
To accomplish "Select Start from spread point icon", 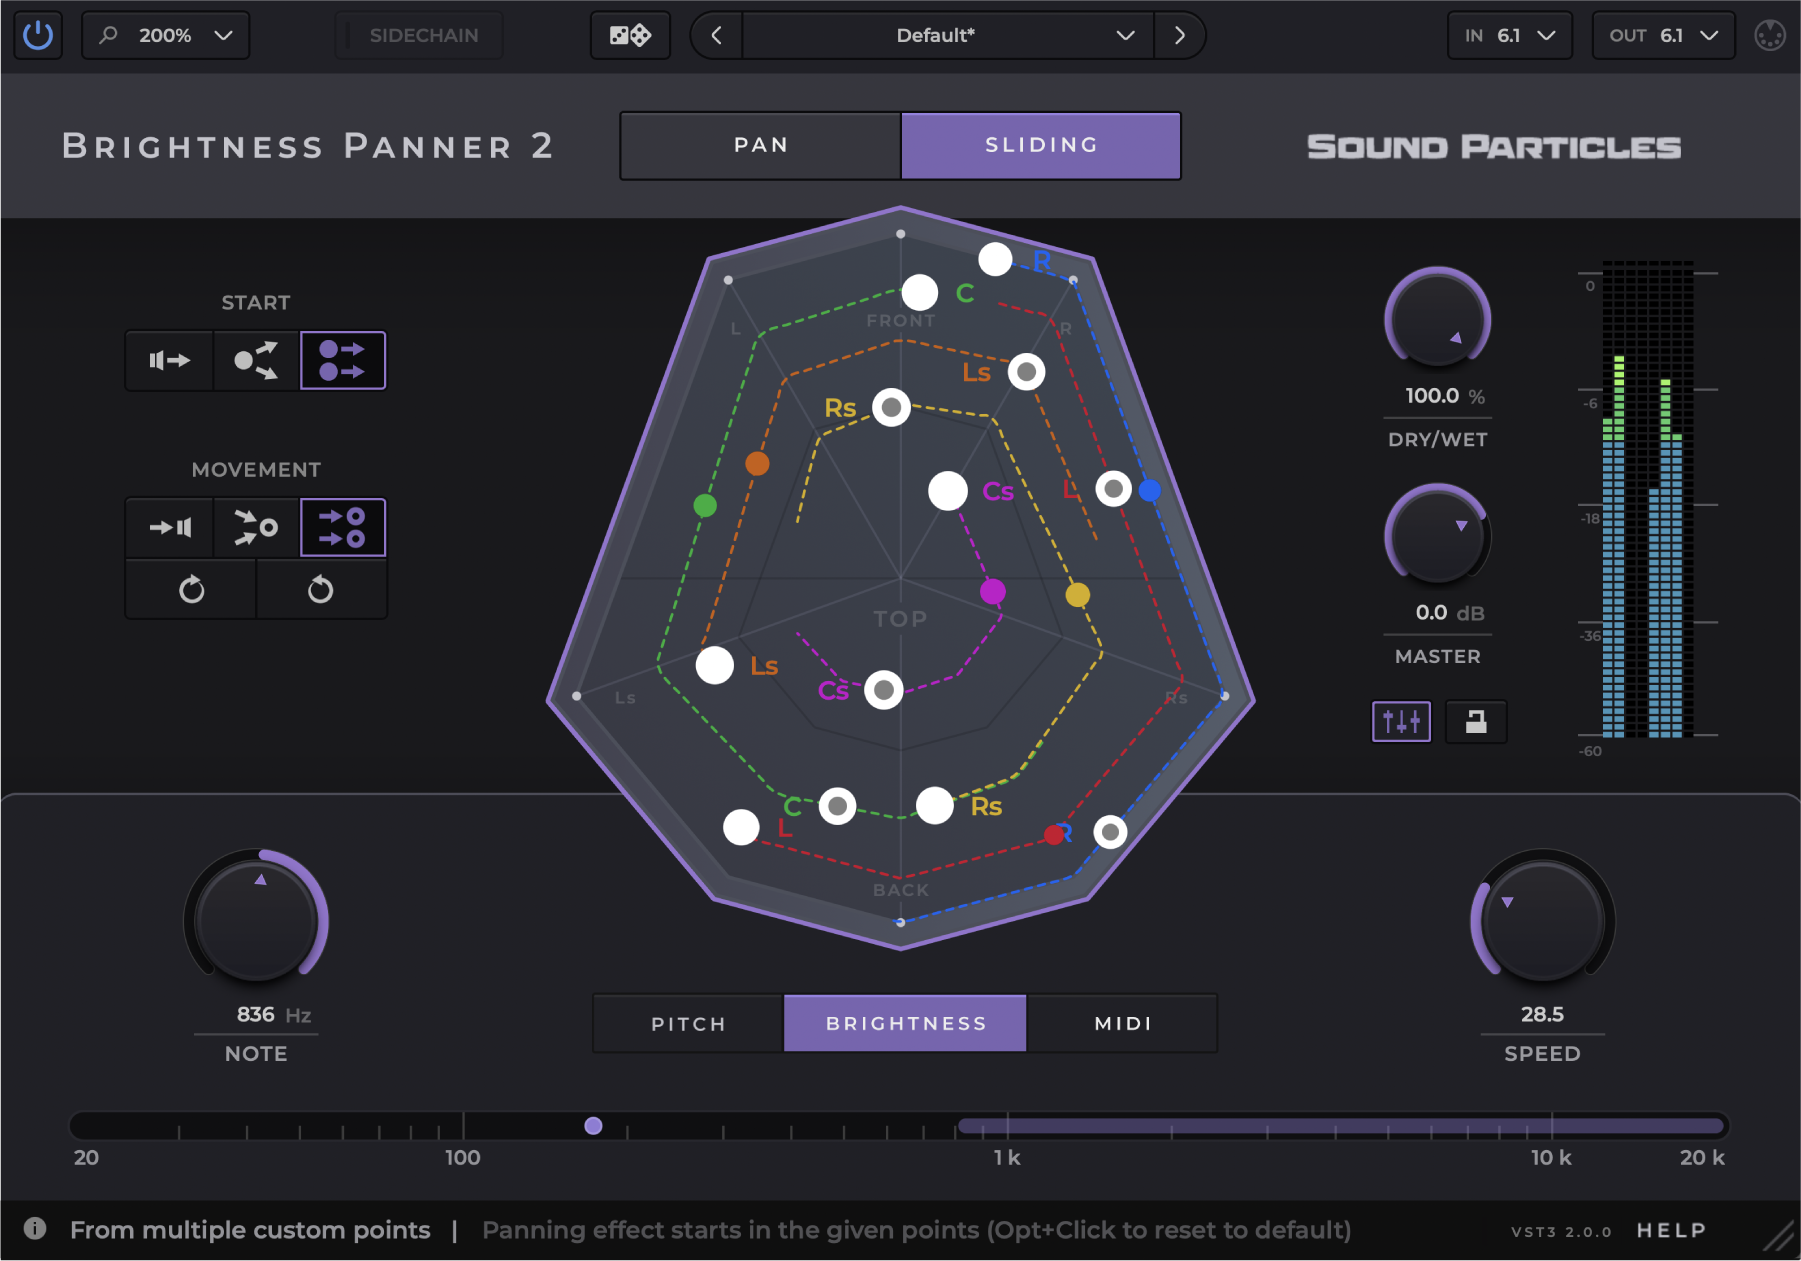I will [256, 360].
